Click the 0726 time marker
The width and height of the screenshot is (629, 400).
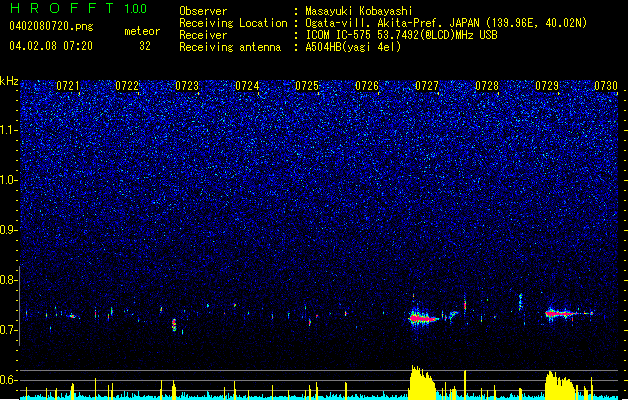(x=367, y=86)
